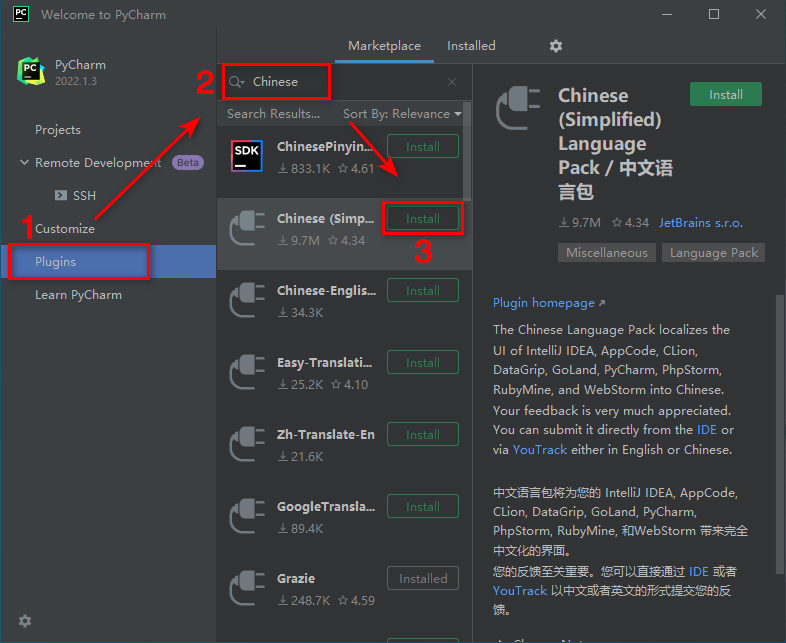
Task: Select the Grazie plugin icon
Action: (247, 588)
